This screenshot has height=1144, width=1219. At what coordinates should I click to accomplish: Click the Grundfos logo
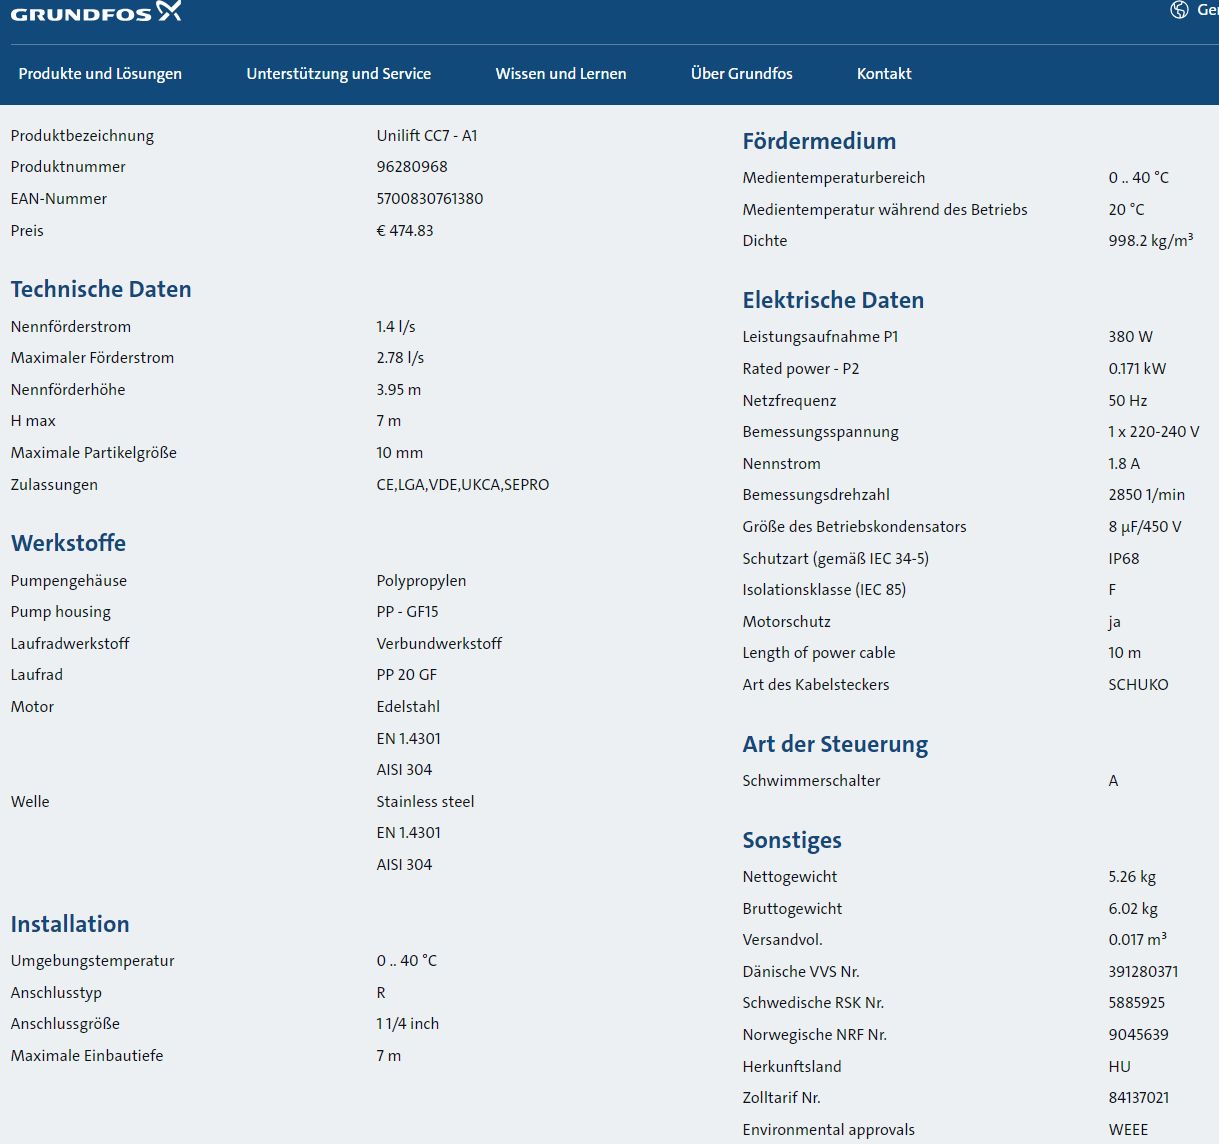[96, 12]
